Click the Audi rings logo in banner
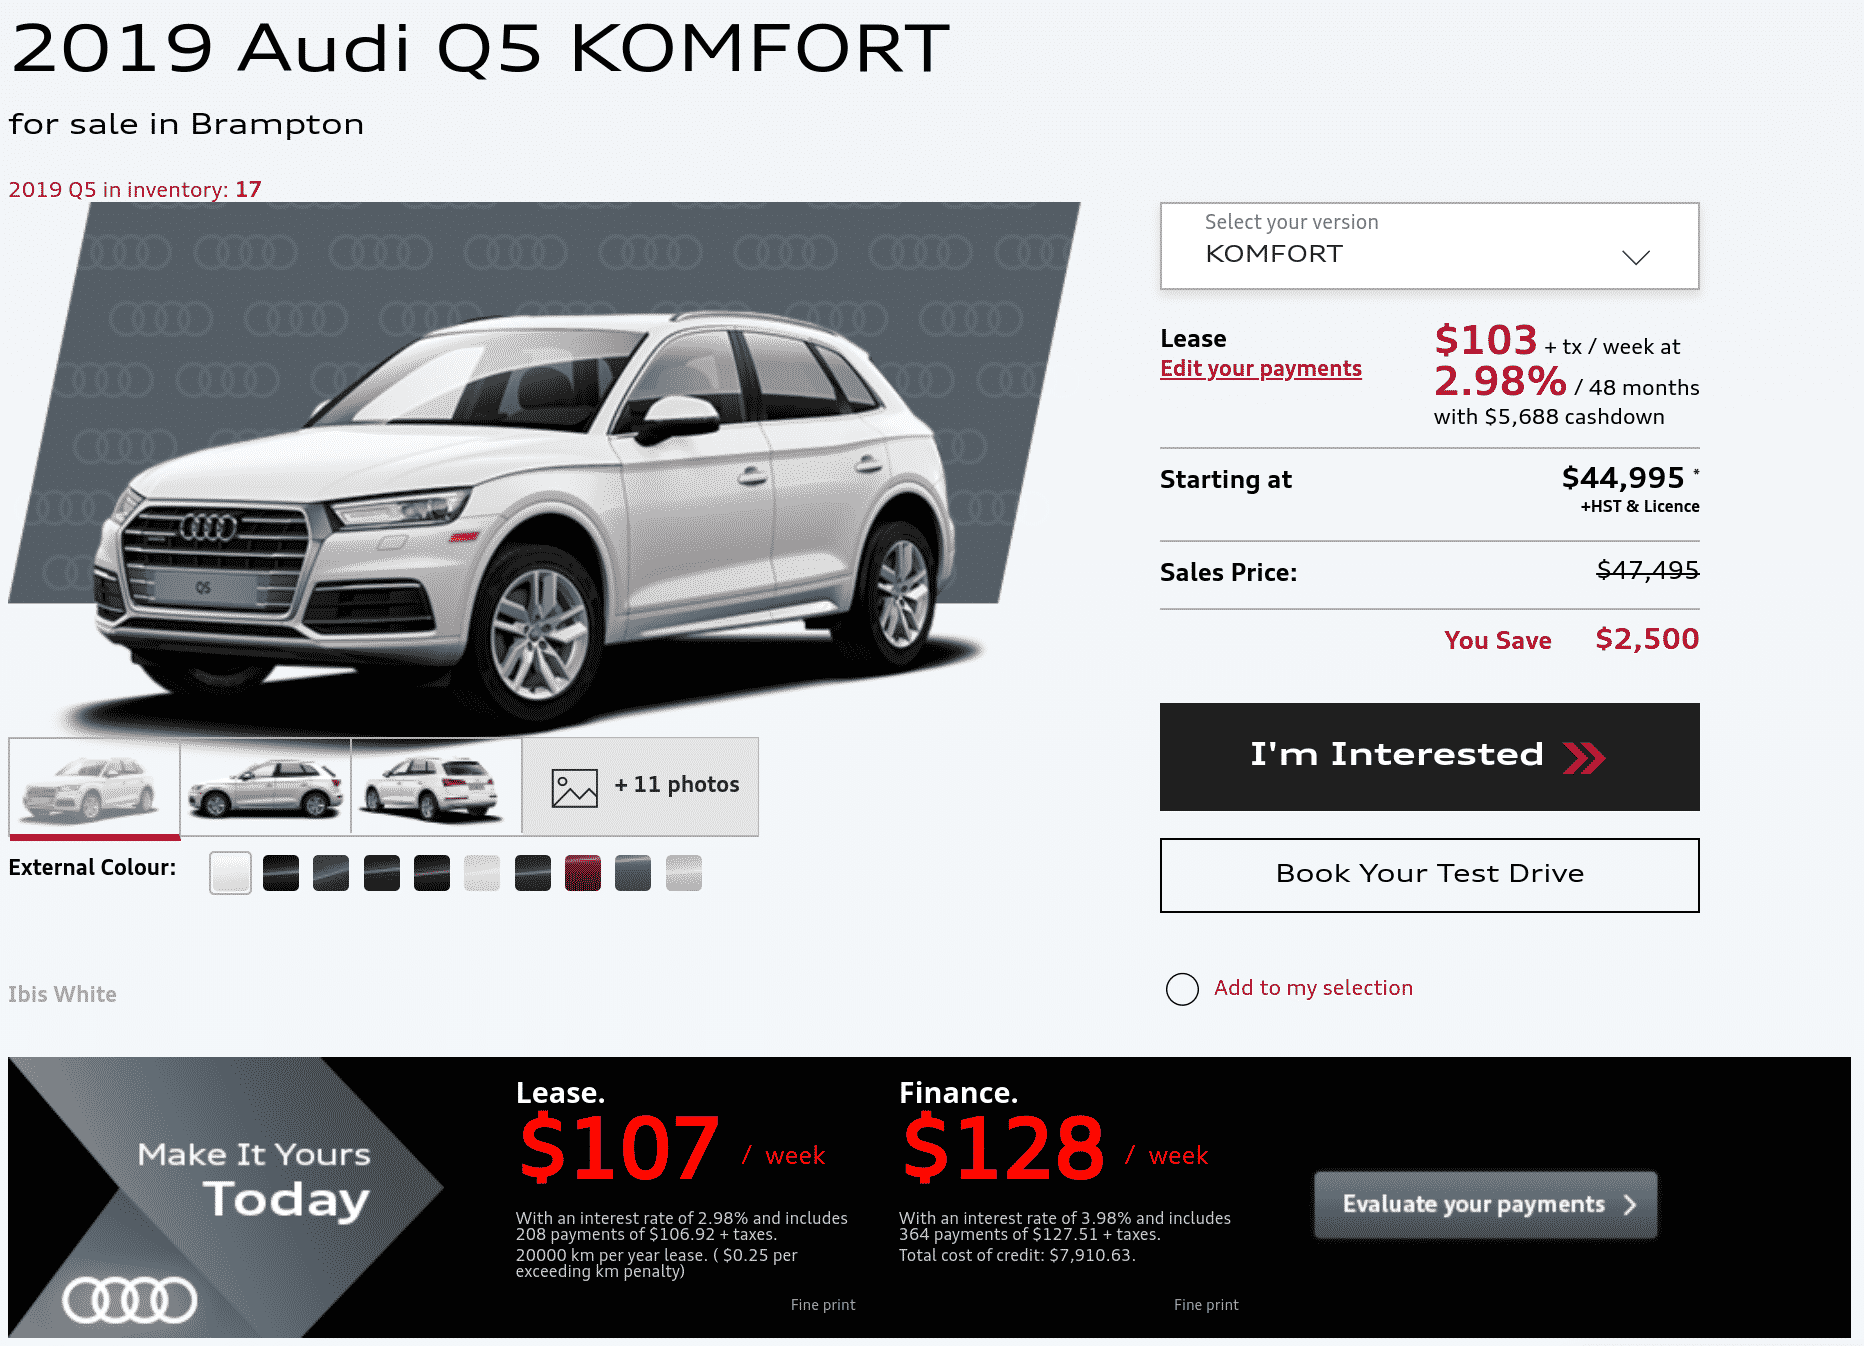The width and height of the screenshot is (1864, 1346). click(x=130, y=1300)
